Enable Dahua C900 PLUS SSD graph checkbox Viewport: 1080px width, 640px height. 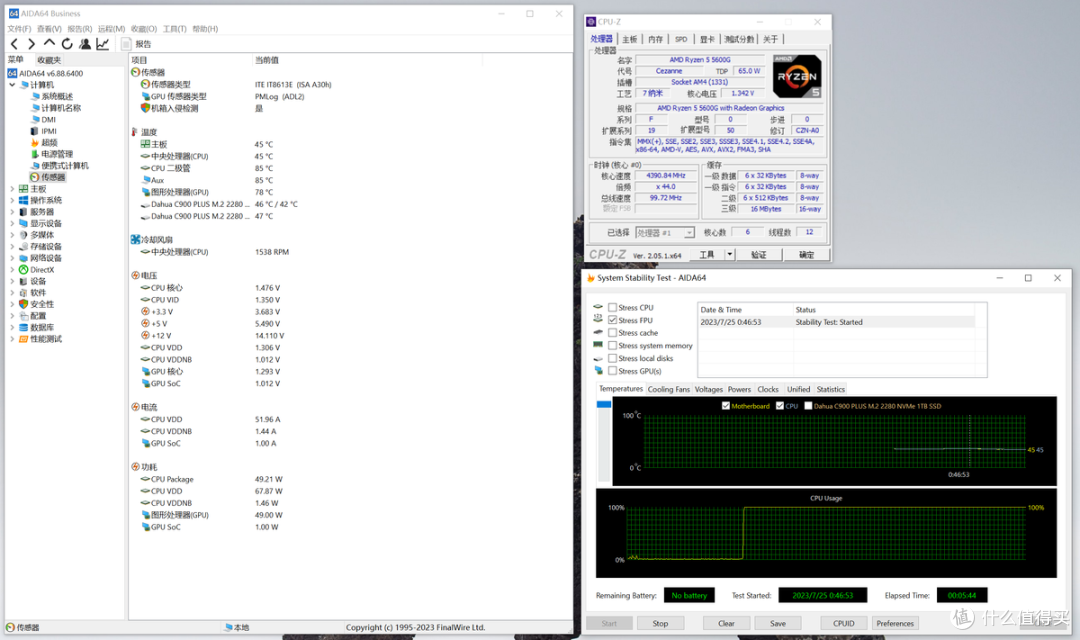(808, 406)
